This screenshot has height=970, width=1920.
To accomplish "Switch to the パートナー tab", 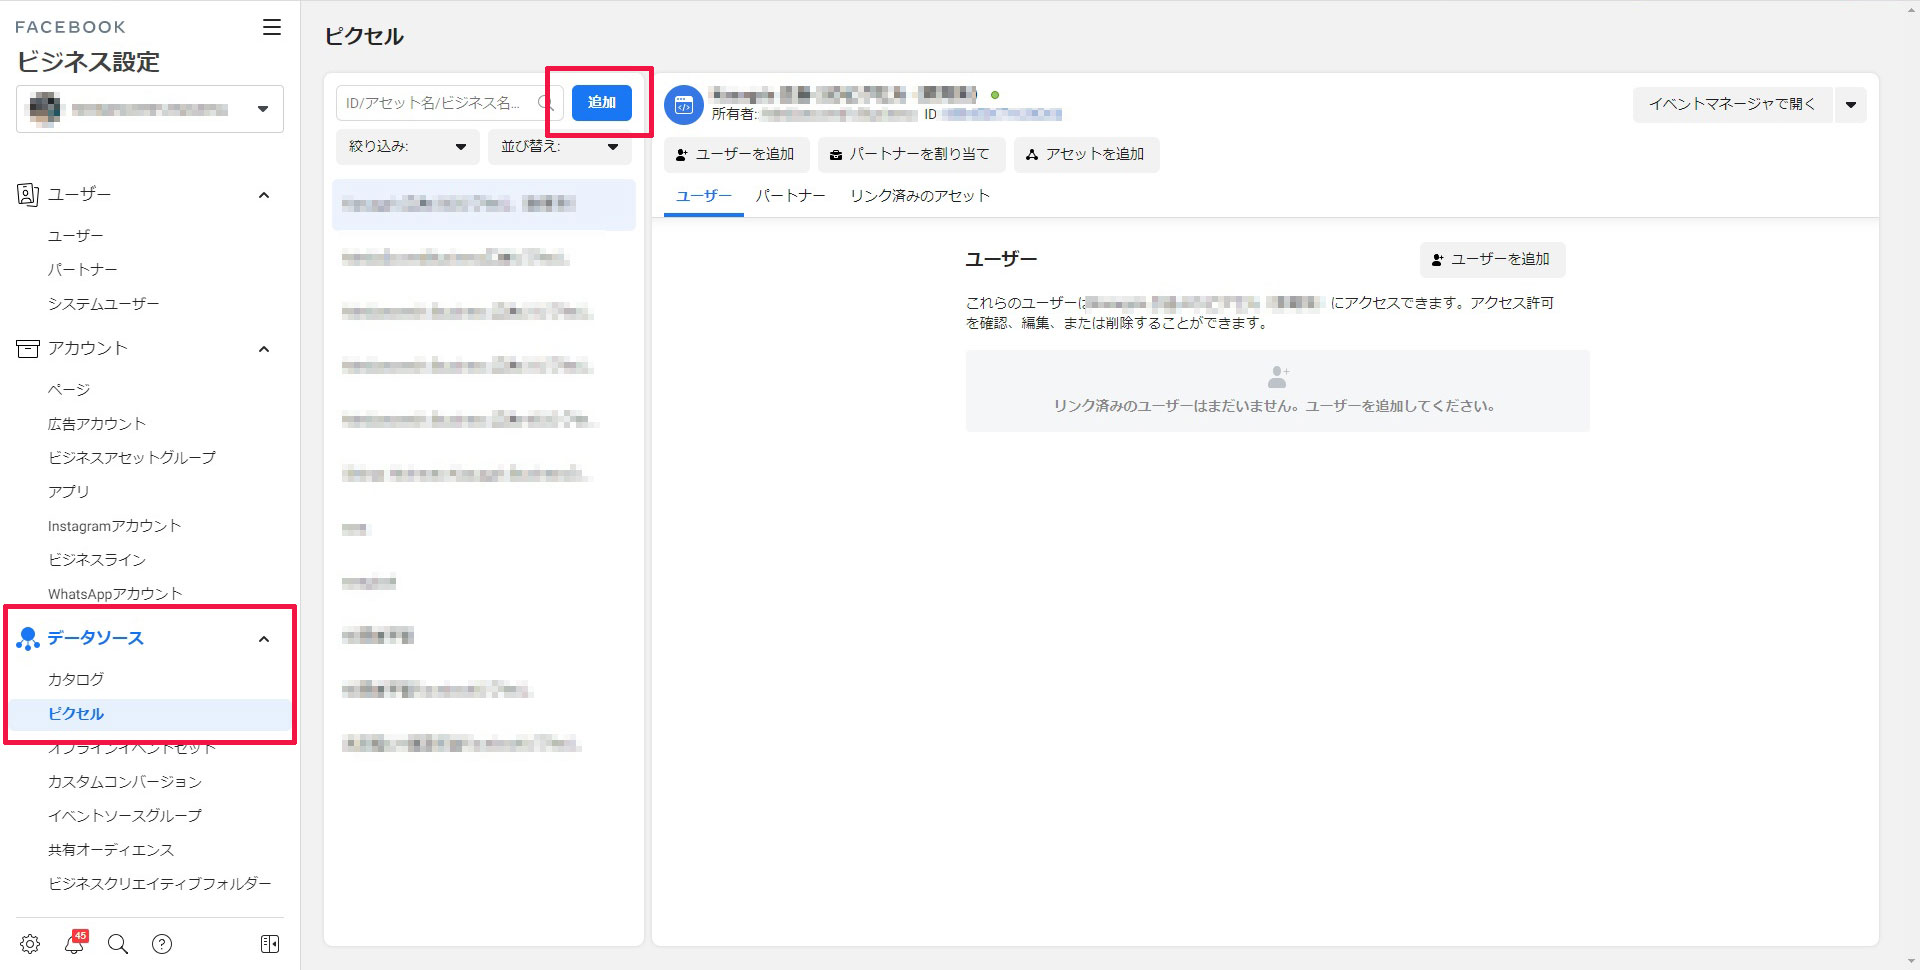I will 790,196.
